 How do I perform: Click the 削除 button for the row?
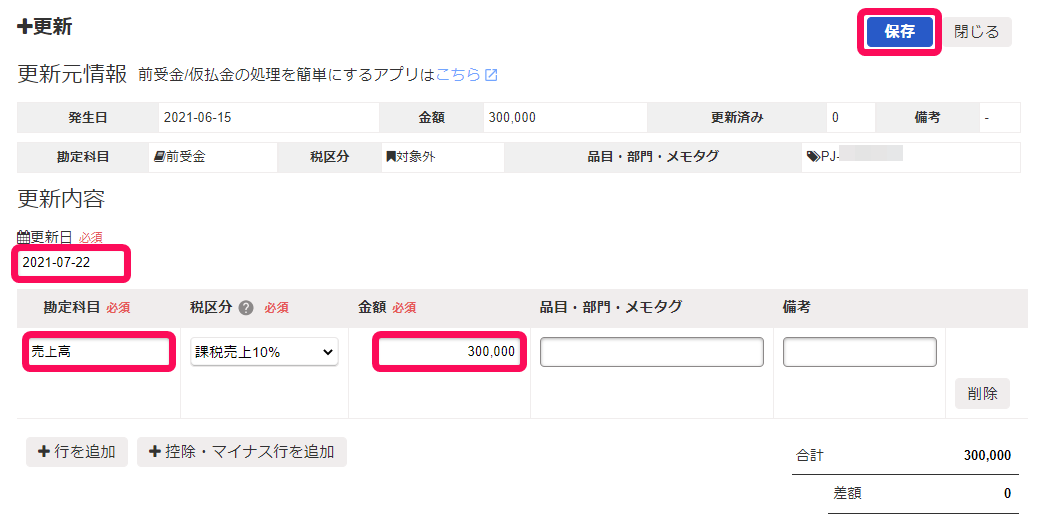point(982,394)
